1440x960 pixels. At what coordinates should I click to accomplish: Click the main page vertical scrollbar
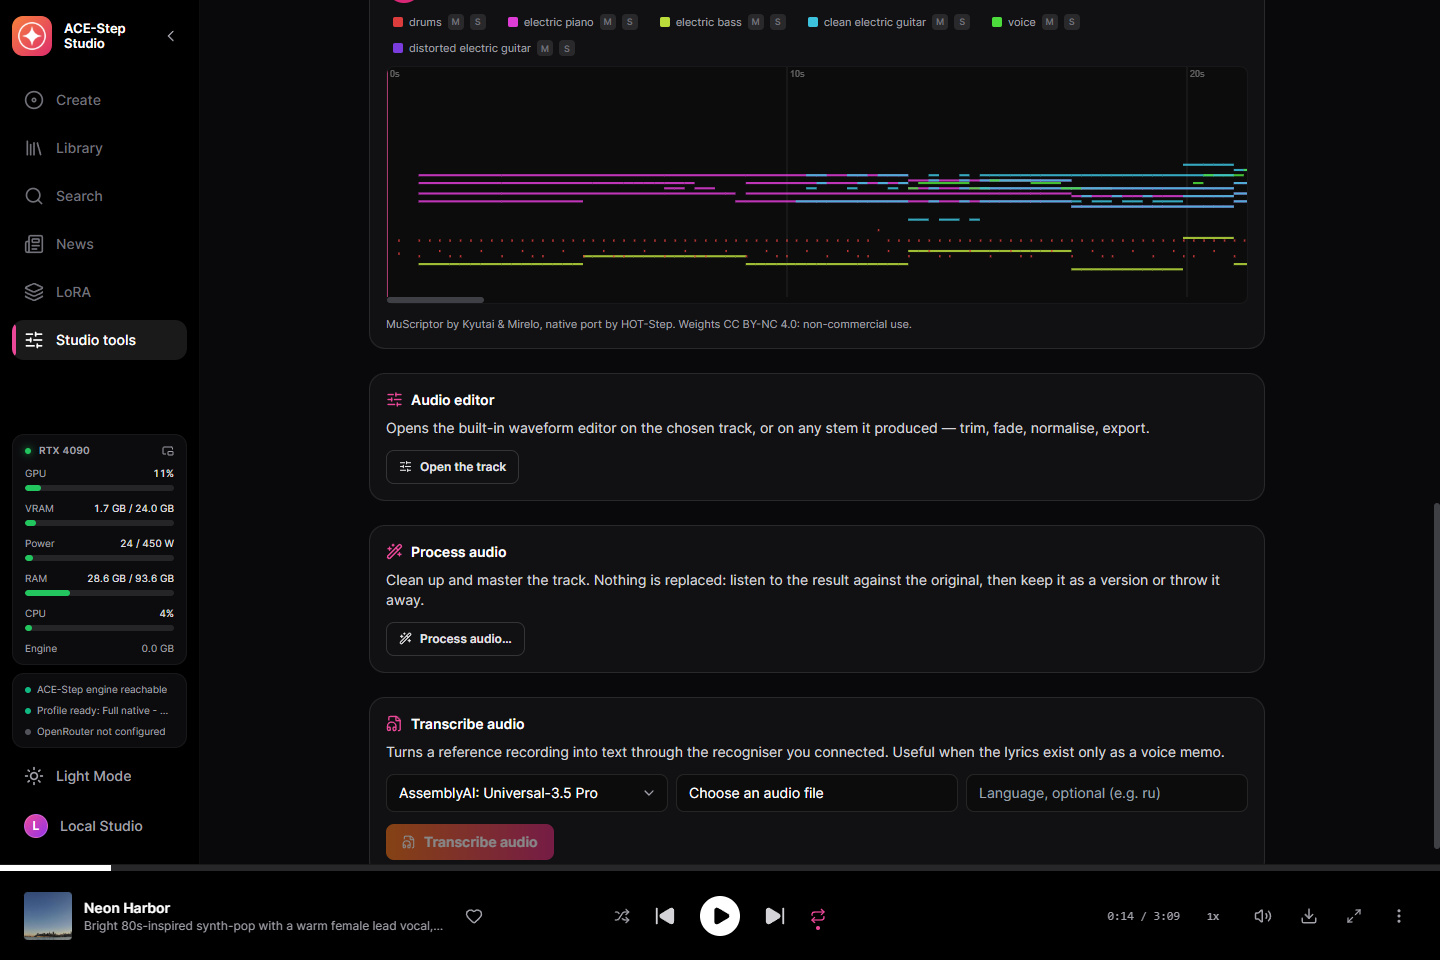click(1436, 676)
